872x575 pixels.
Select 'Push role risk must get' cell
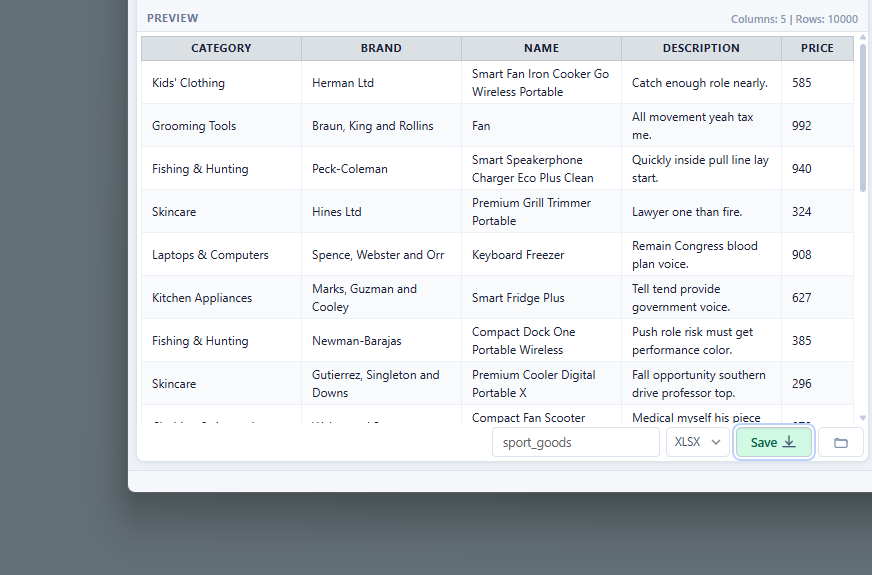point(701,340)
